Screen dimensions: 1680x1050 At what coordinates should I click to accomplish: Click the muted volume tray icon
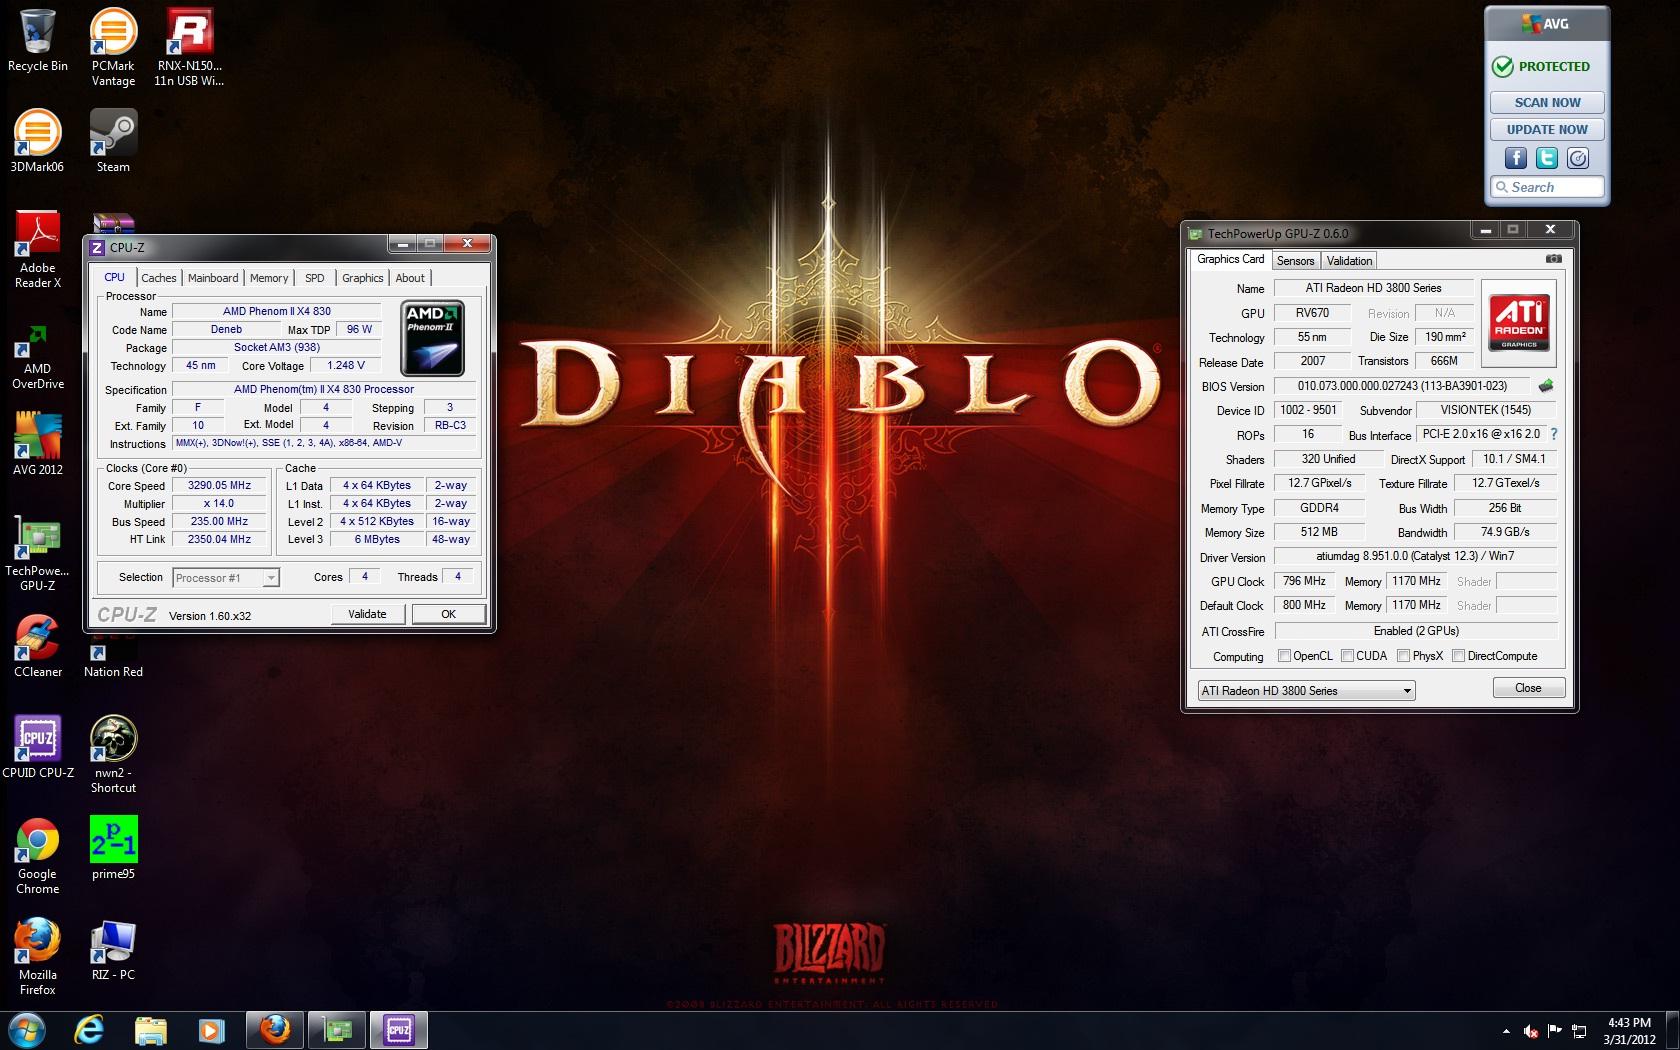(x=1530, y=1031)
